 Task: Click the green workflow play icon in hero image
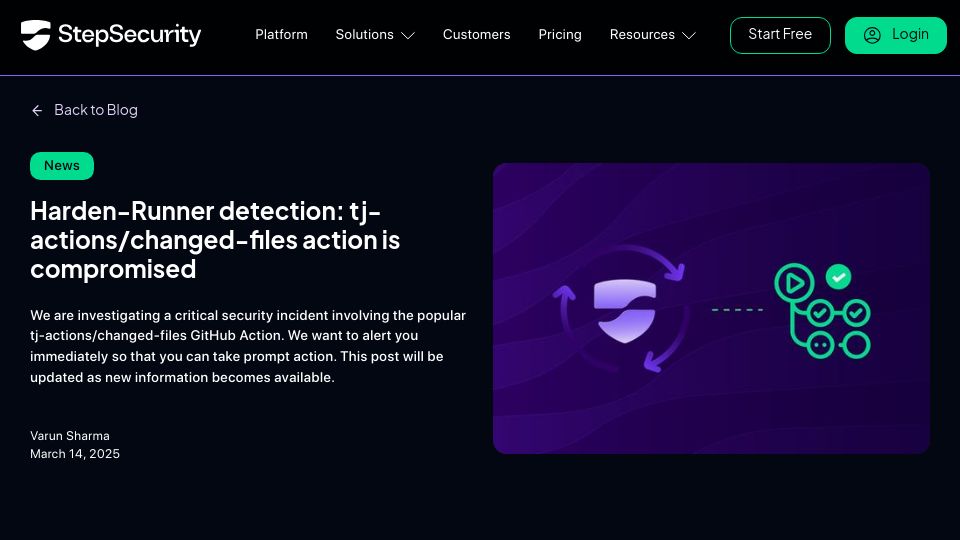794,283
